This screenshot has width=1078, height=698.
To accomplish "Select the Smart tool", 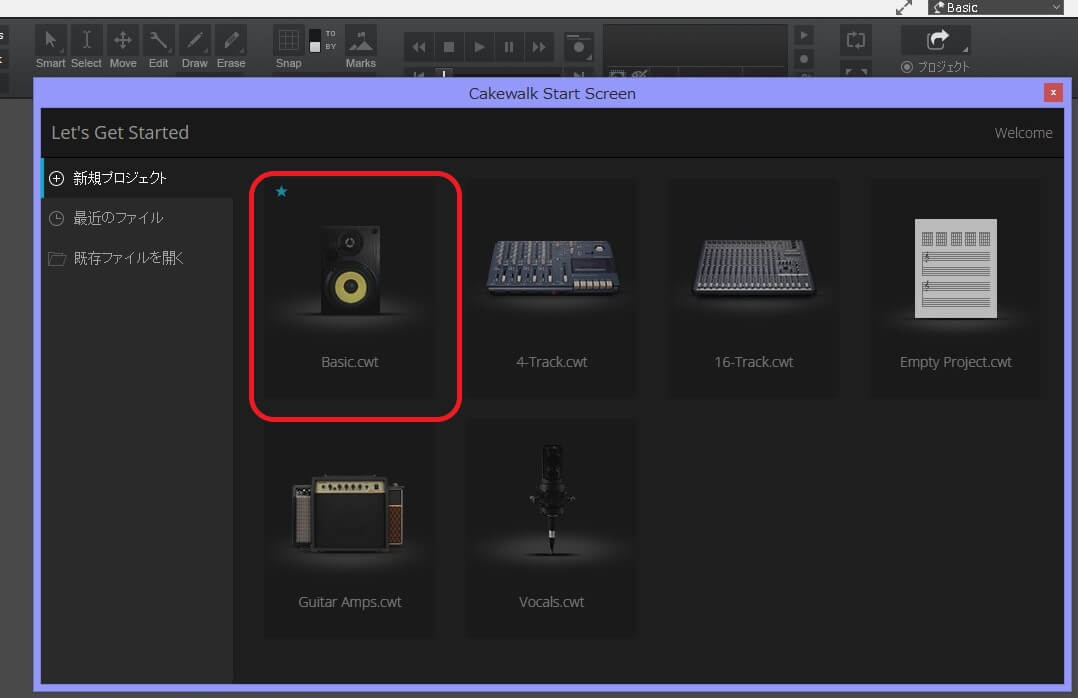I will click(51, 47).
